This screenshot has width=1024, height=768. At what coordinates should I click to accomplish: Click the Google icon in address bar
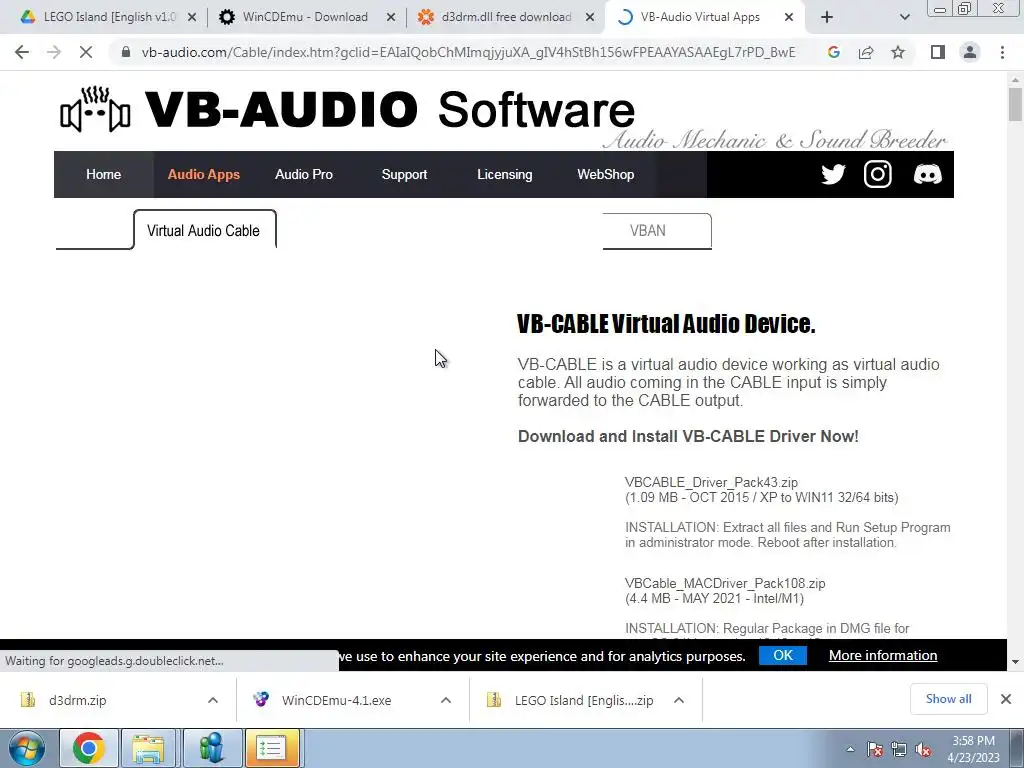[833, 52]
